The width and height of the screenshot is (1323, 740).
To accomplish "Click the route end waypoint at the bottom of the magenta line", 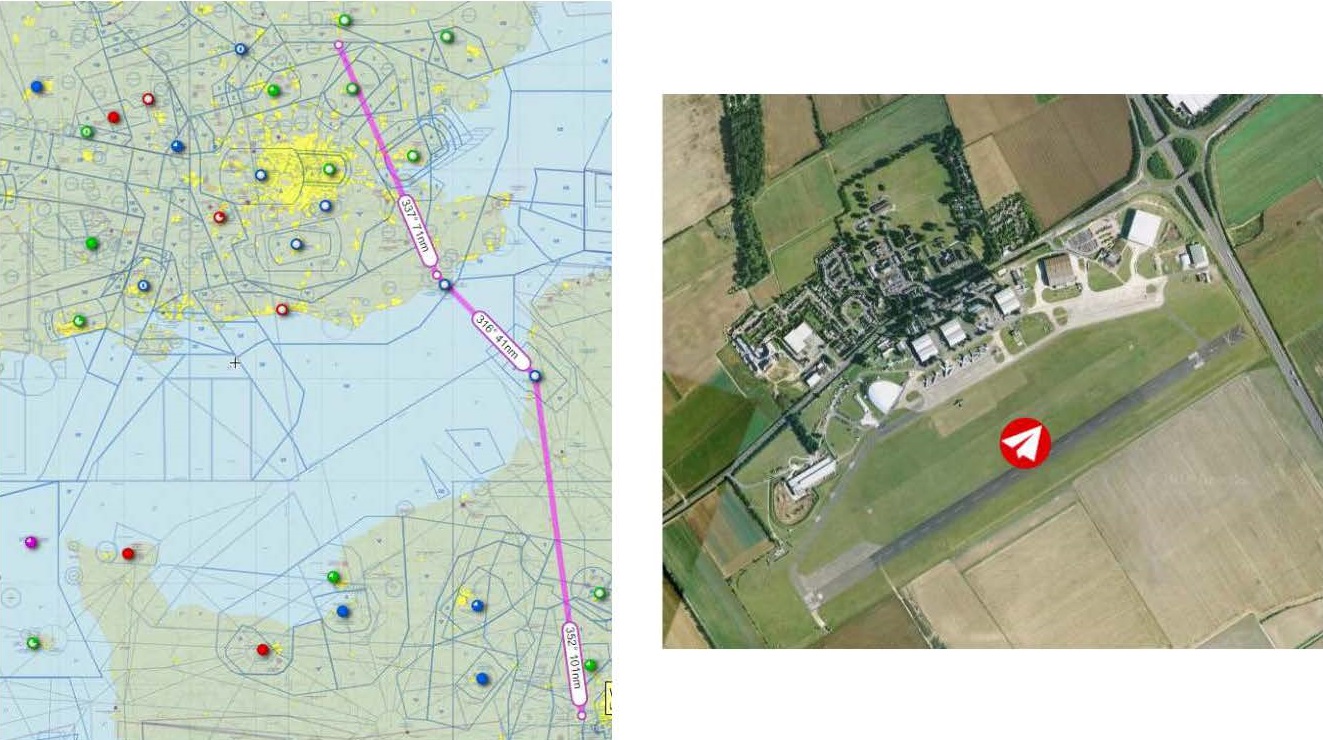I will [581, 715].
